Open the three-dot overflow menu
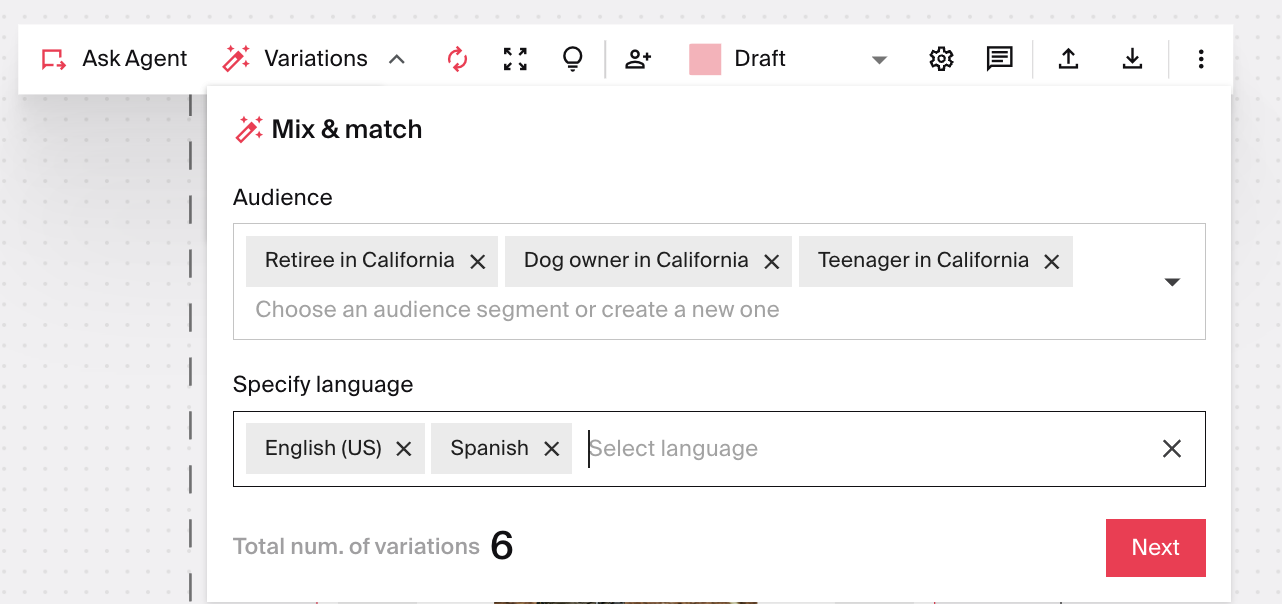Viewport: 1282px width, 604px height. [1200, 58]
